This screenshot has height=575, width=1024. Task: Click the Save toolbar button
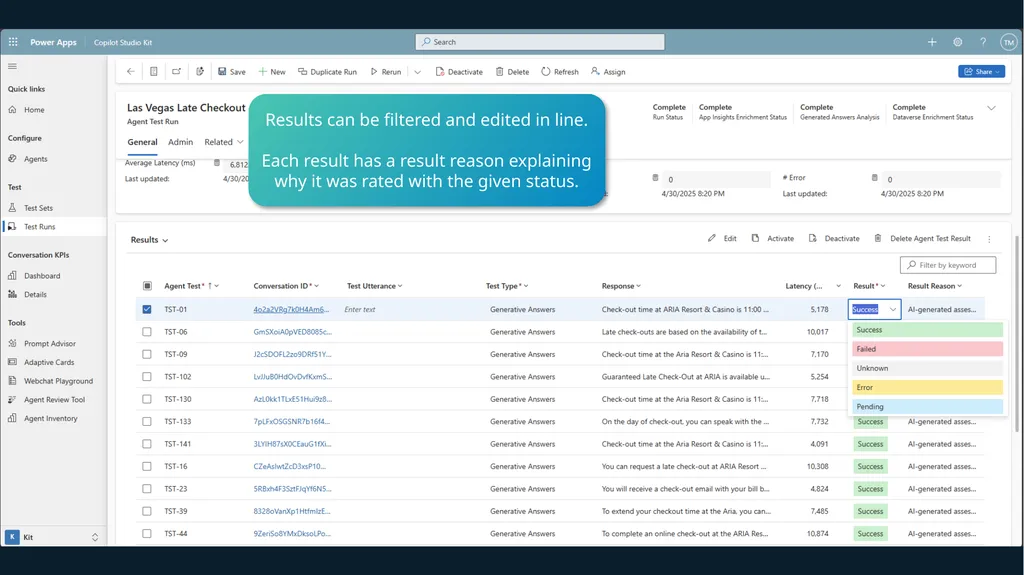click(x=232, y=72)
